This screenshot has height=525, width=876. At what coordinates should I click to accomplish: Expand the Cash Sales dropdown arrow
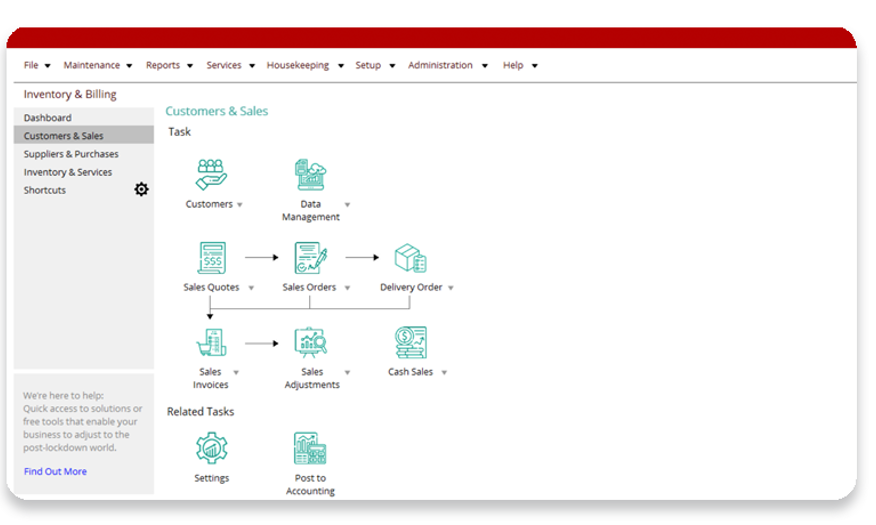pos(444,373)
